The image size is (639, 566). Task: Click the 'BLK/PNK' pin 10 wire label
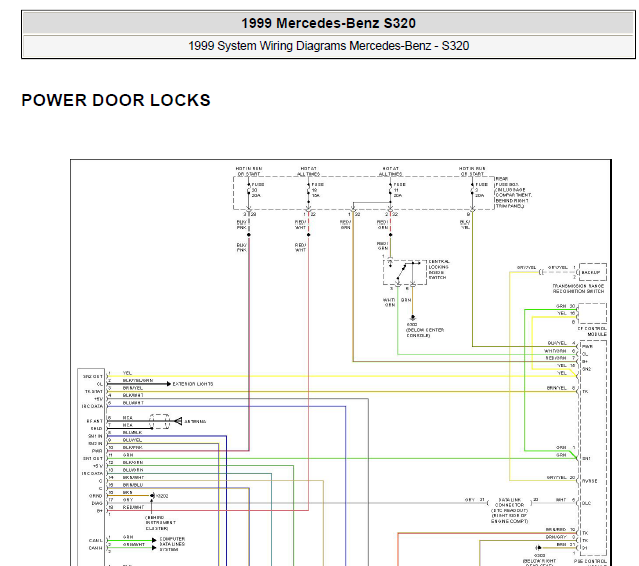(133, 447)
